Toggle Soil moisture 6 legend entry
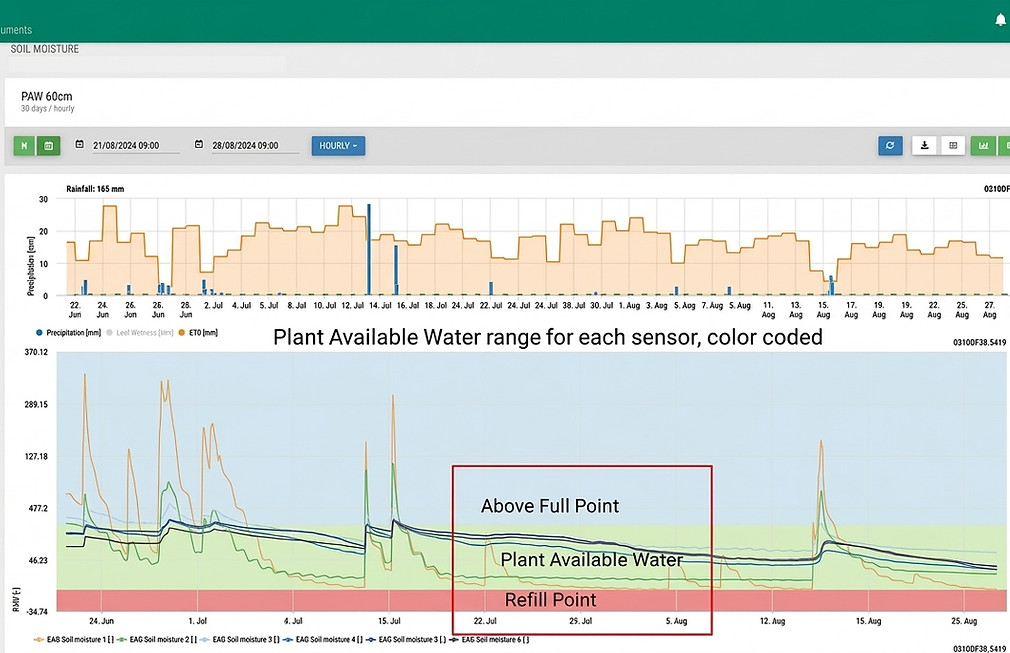 490,639
